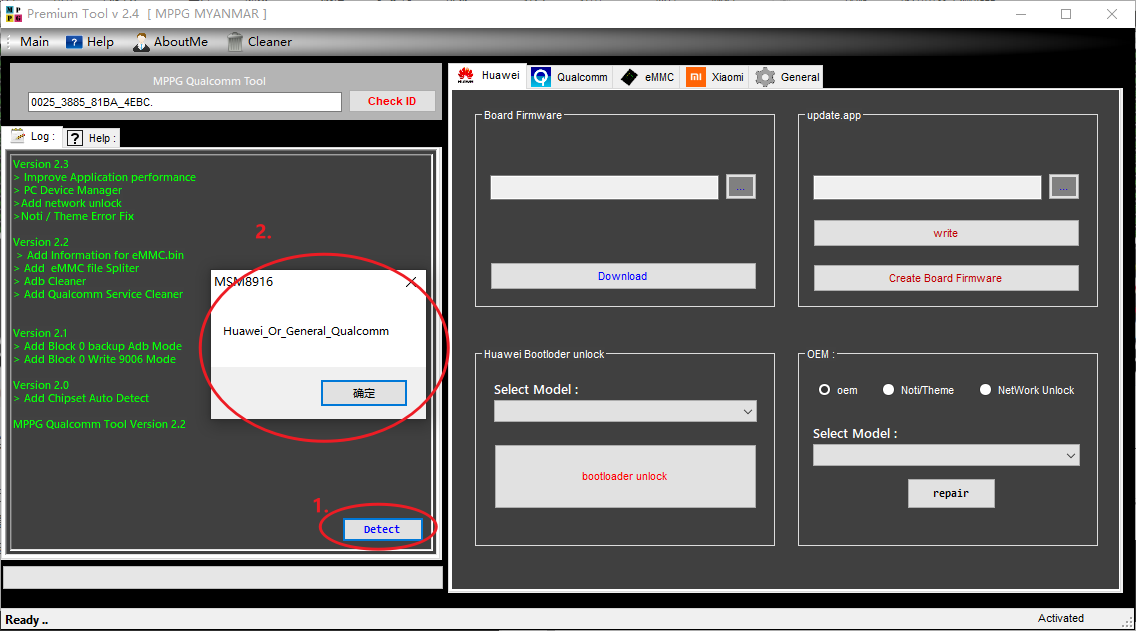1136x631 pixels.
Task: Click the General gear icon
Action: (x=765, y=77)
